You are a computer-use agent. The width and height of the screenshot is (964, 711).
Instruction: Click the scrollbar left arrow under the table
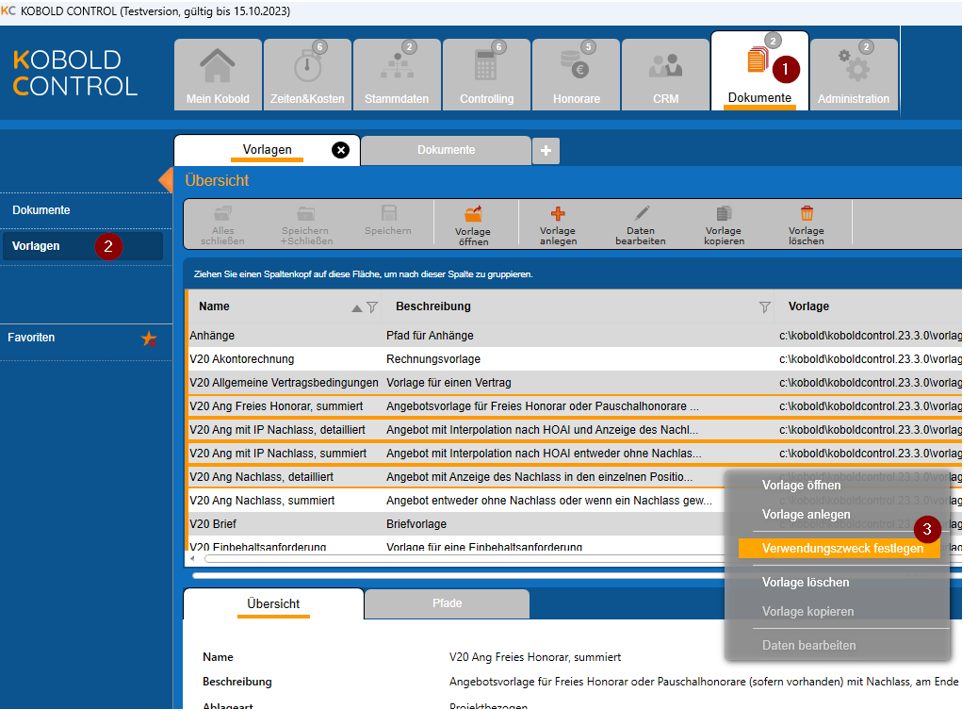point(192,559)
